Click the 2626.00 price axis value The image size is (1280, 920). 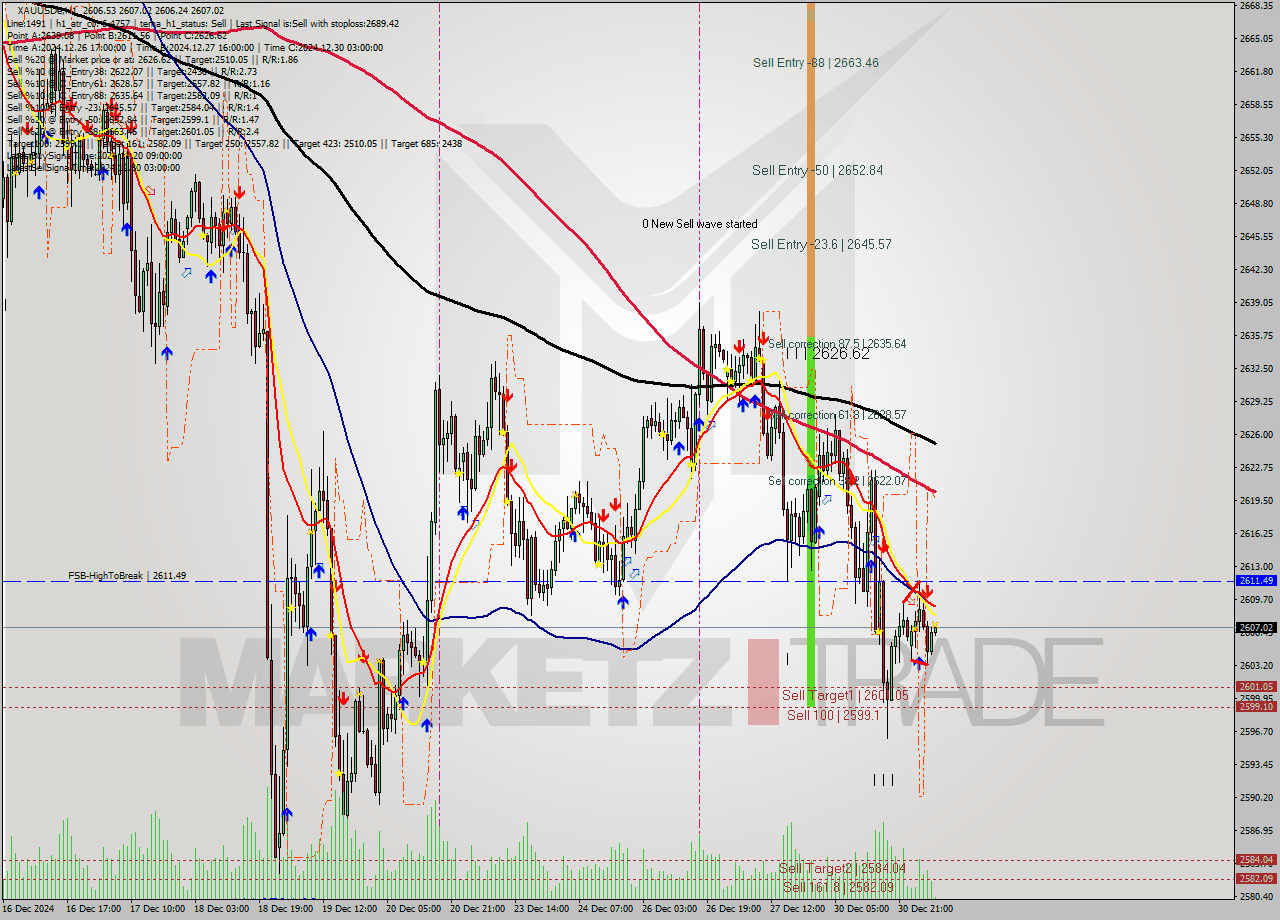[1255, 434]
